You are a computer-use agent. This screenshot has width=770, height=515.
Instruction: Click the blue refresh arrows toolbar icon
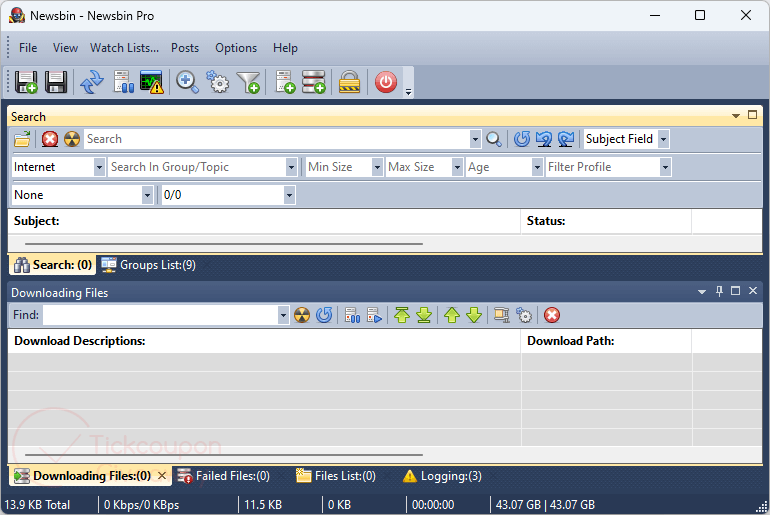(x=92, y=82)
